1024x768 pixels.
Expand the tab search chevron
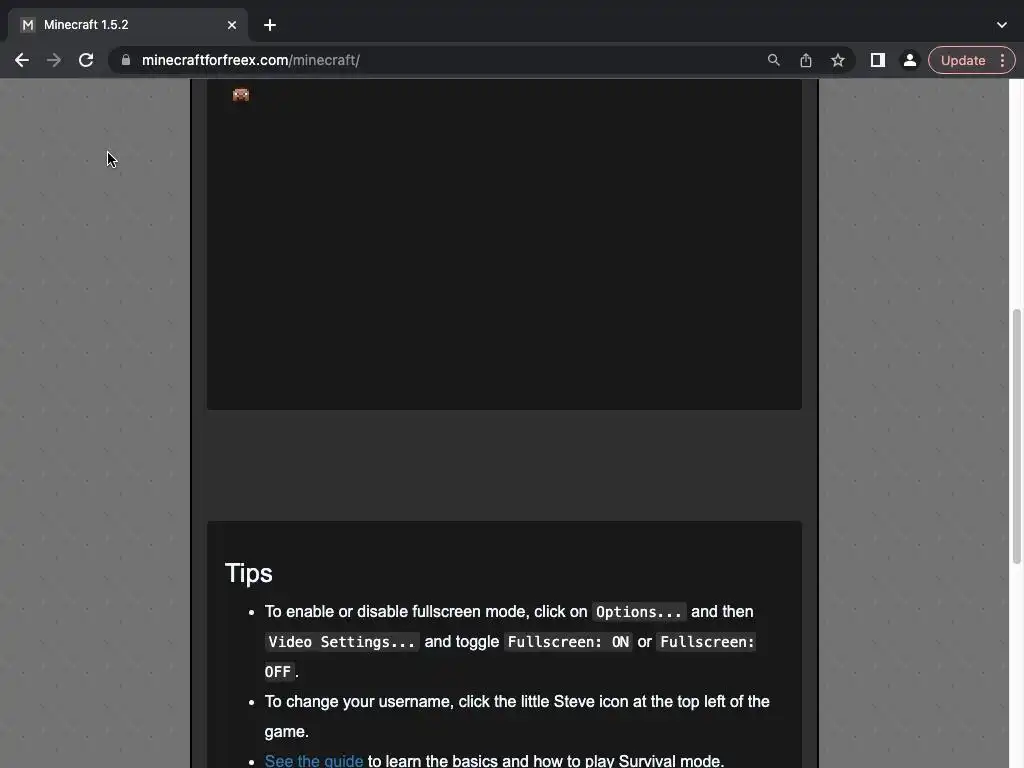1002,25
